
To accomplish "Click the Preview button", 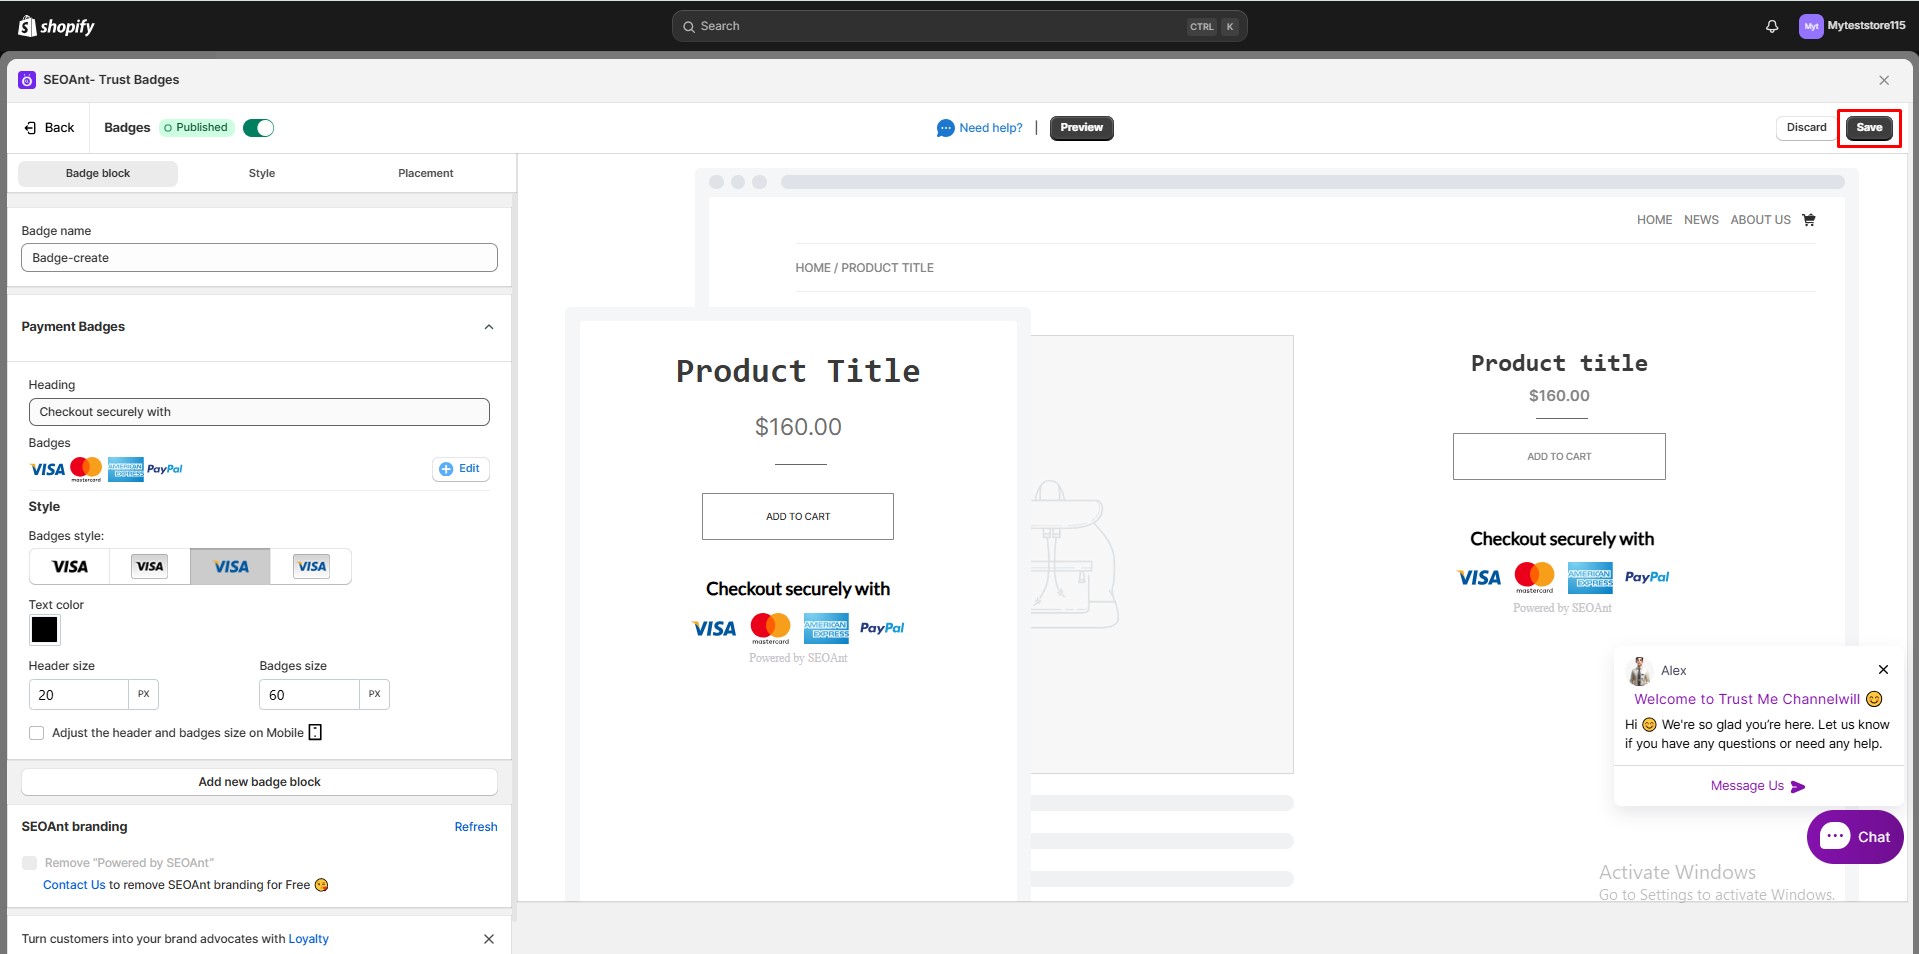I will [x=1081, y=128].
